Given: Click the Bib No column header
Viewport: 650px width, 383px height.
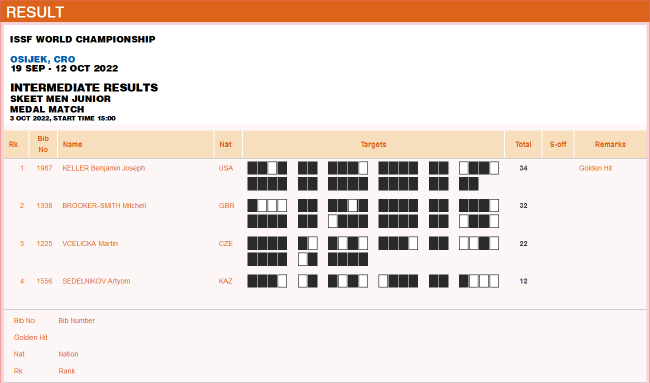Looking at the screenshot, I should pos(43,144).
